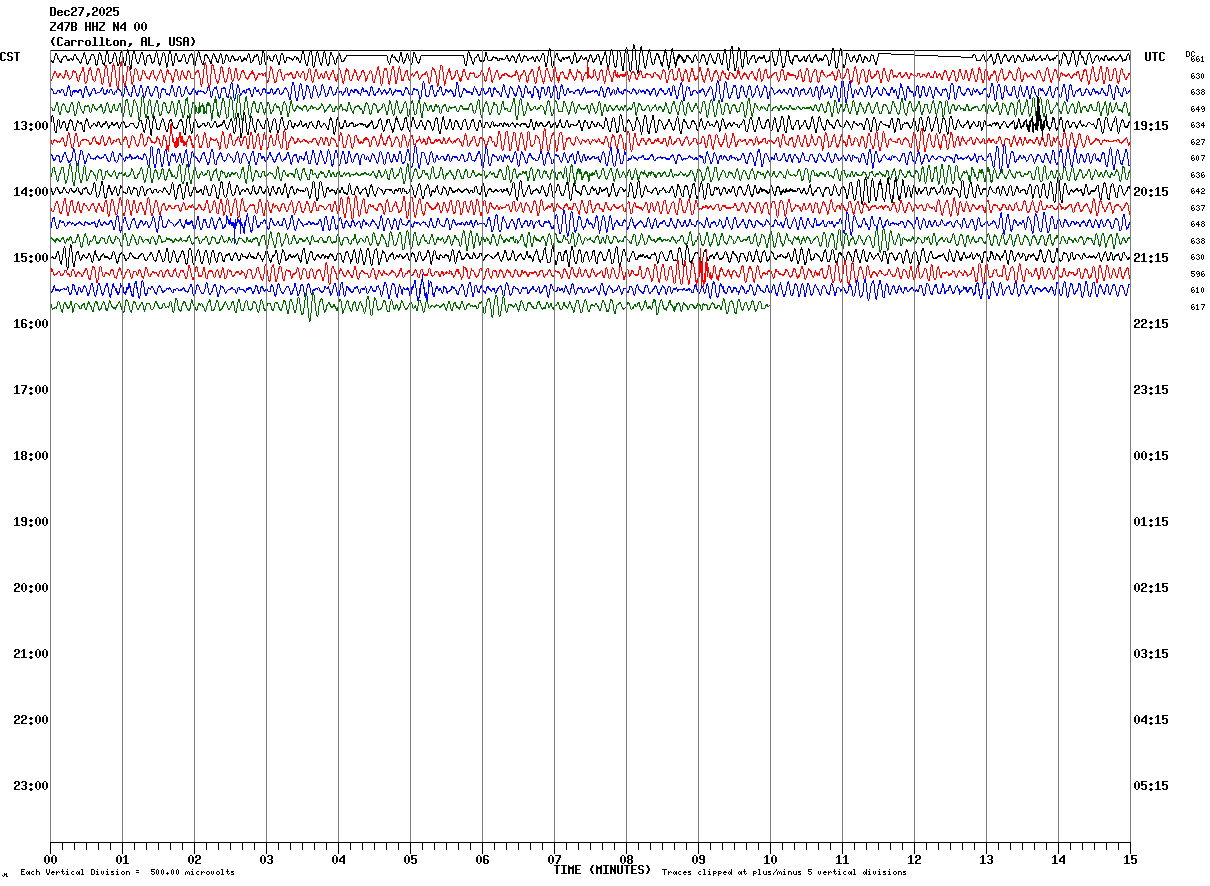The width and height of the screenshot is (1210, 886).
Task: Select the 13:00 CST time marker
Action: pyautogui.click(x=31, y=126)
